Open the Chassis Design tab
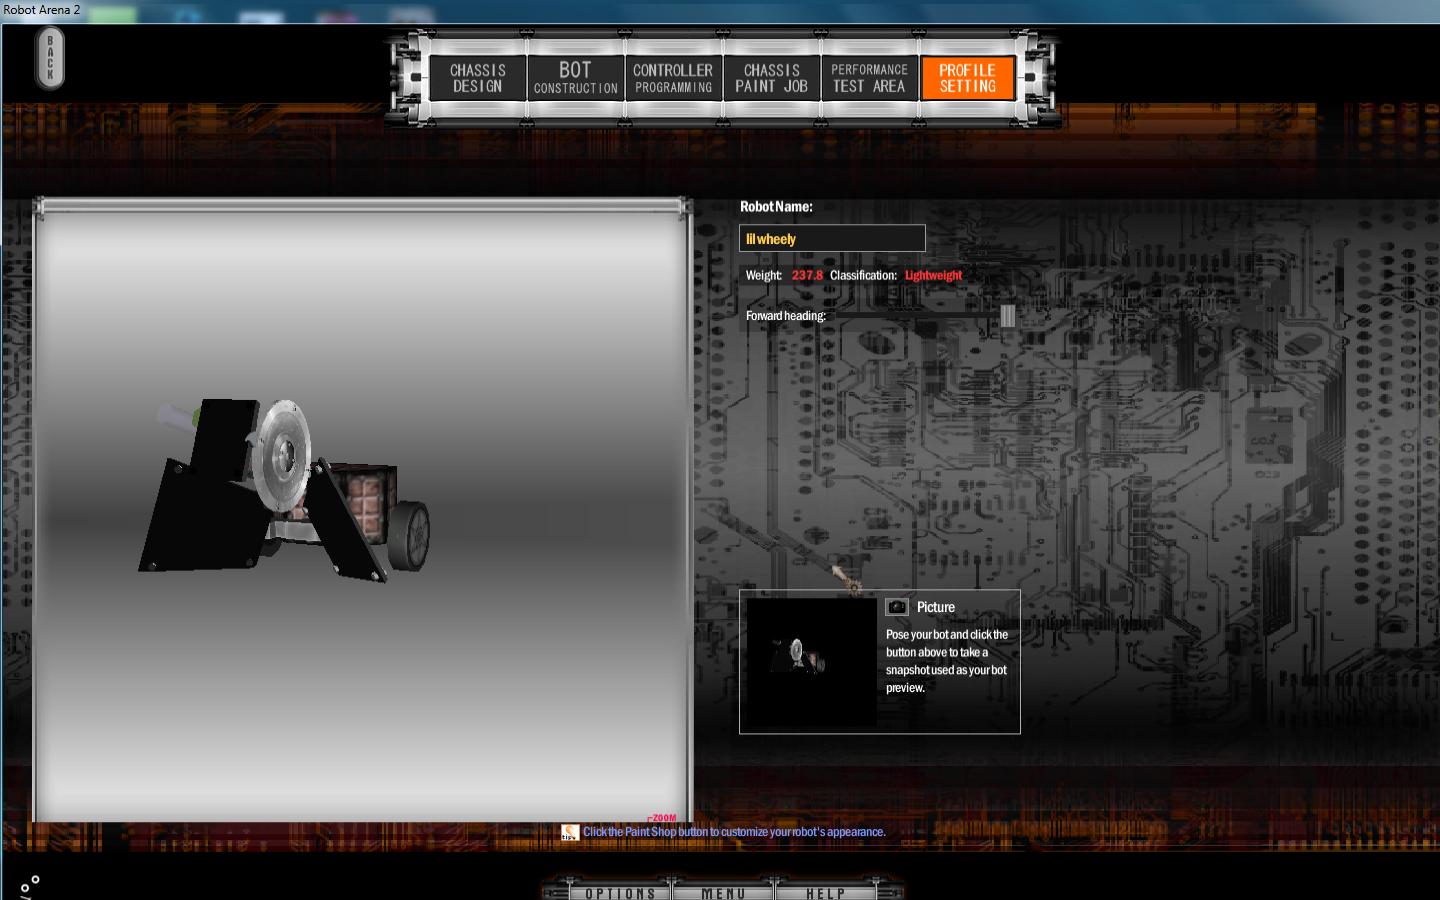Image resolution: width=1440 pixels, height=900 pixels. pyautogui.click(x=478, y=78)
